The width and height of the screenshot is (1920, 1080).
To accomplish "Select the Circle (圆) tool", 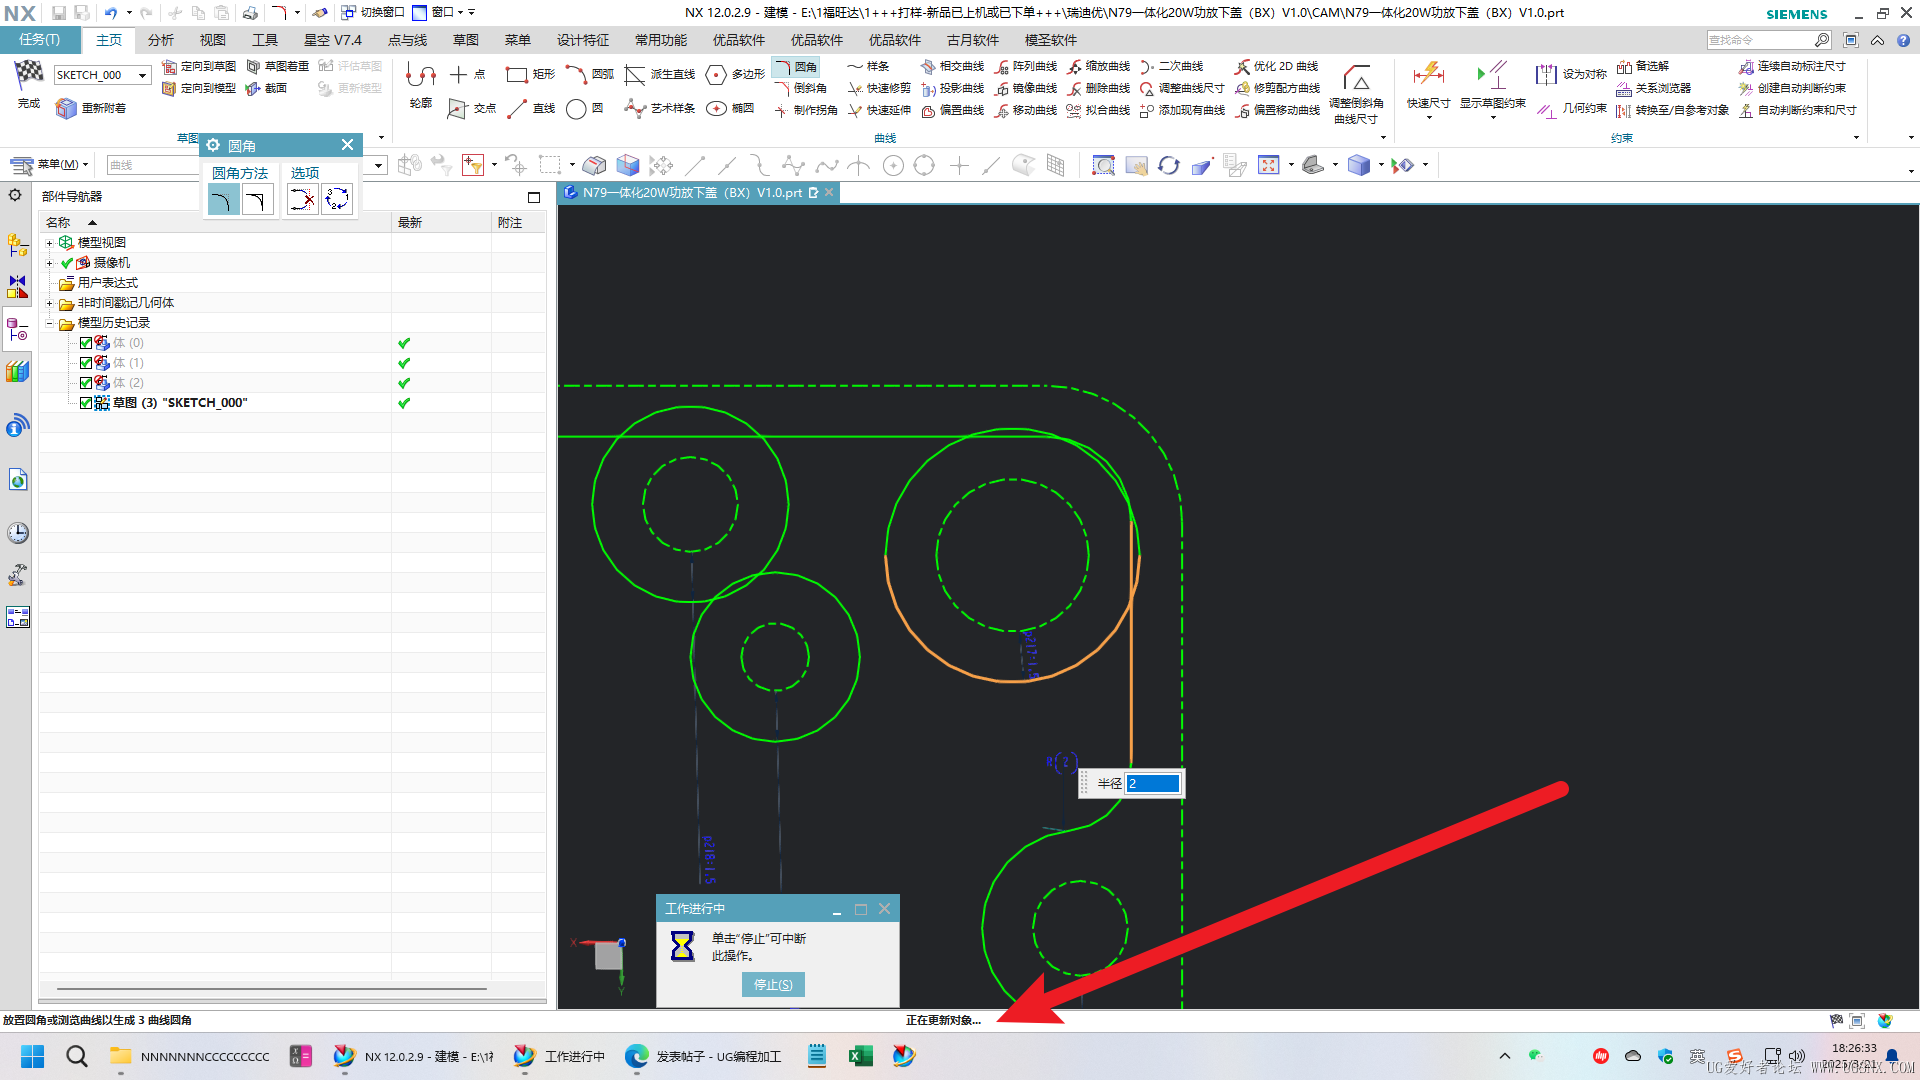I will pyautogui.click(x=585, y=108).
